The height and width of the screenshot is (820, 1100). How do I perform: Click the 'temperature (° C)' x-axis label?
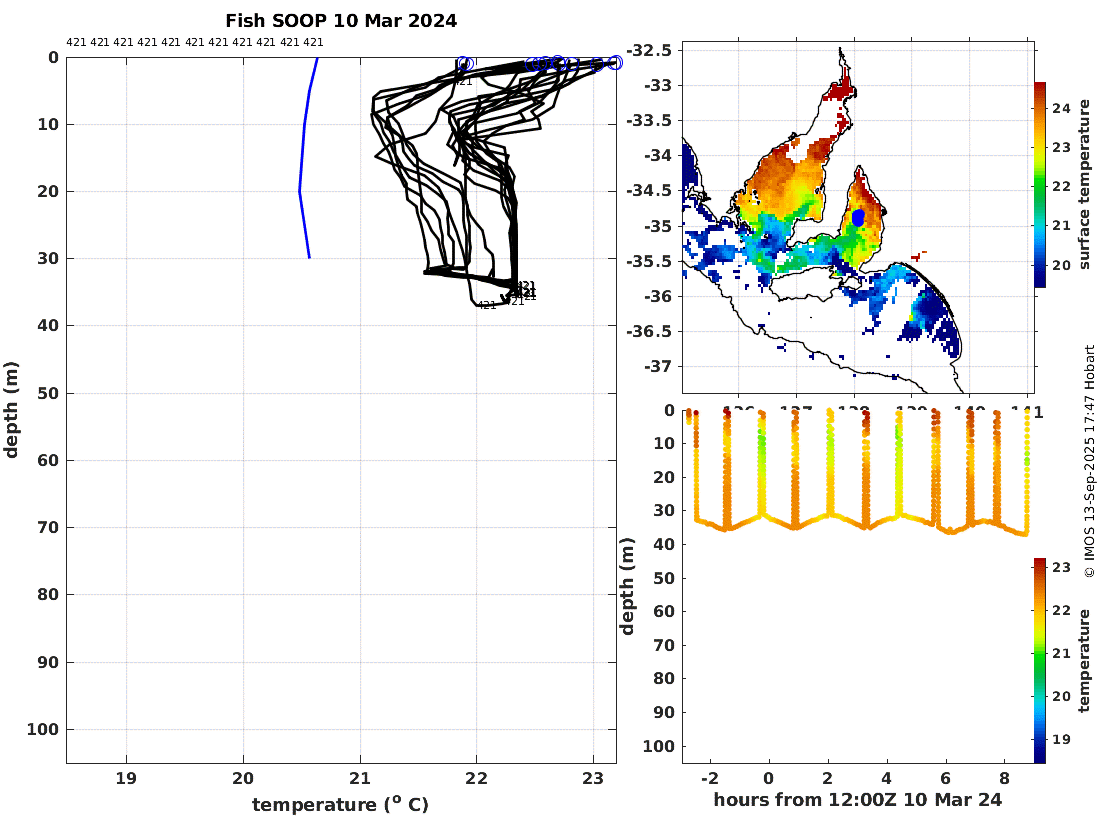click(340, 805)
